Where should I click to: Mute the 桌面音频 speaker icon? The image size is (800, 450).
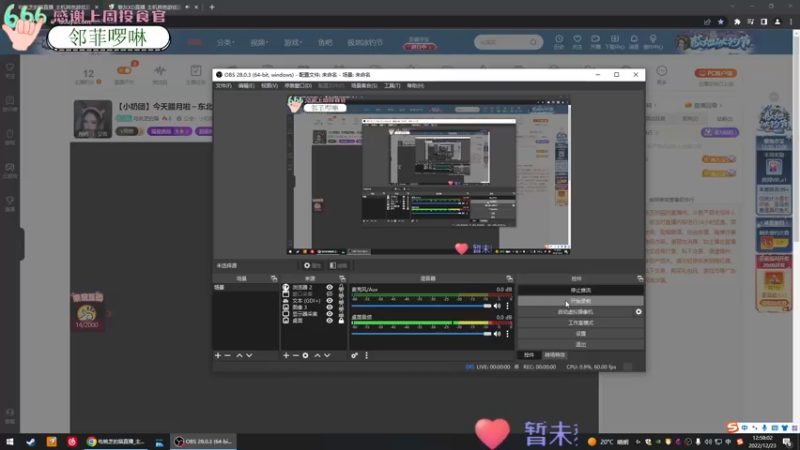(497, 334)
